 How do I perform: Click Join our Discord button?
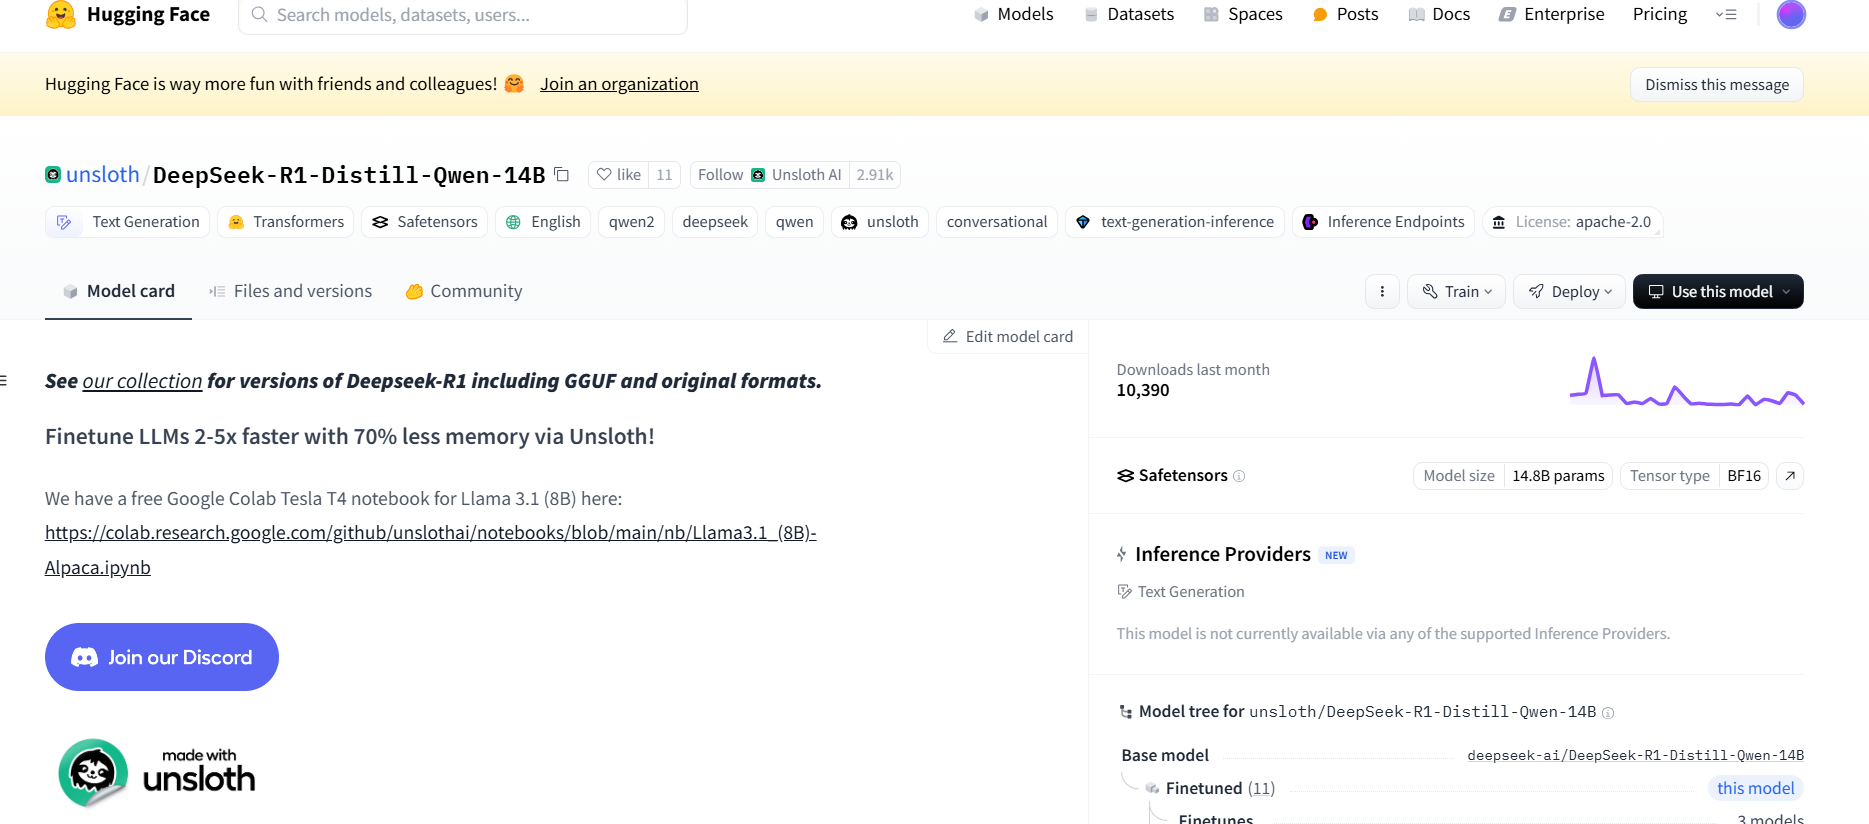point(162,657)
